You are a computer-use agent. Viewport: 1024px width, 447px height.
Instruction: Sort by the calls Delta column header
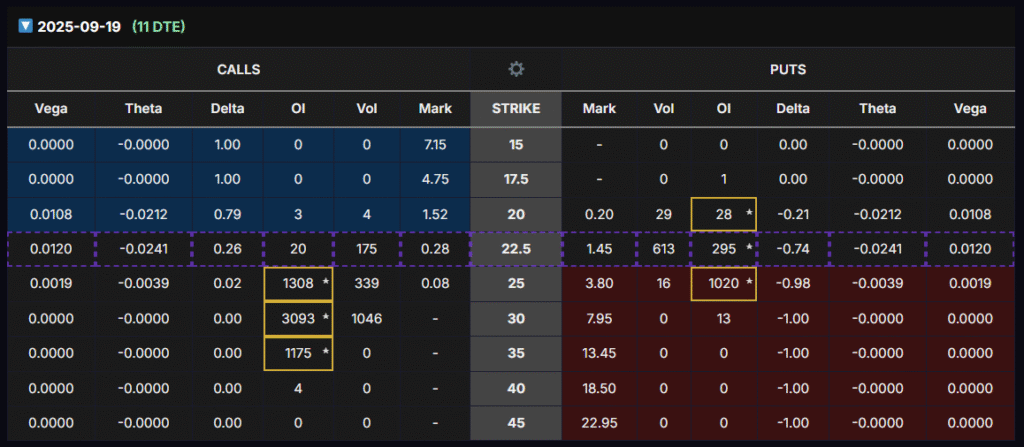(227, 108)
